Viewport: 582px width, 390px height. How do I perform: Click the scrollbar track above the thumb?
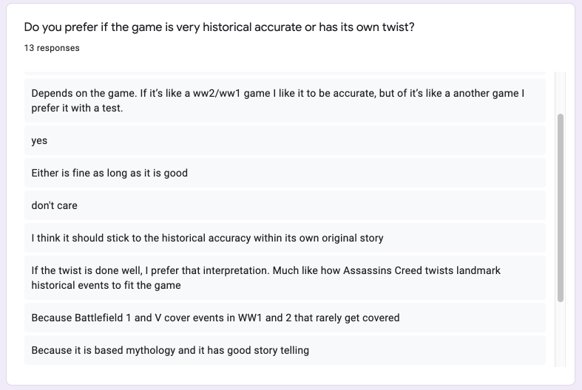point(560,93)
